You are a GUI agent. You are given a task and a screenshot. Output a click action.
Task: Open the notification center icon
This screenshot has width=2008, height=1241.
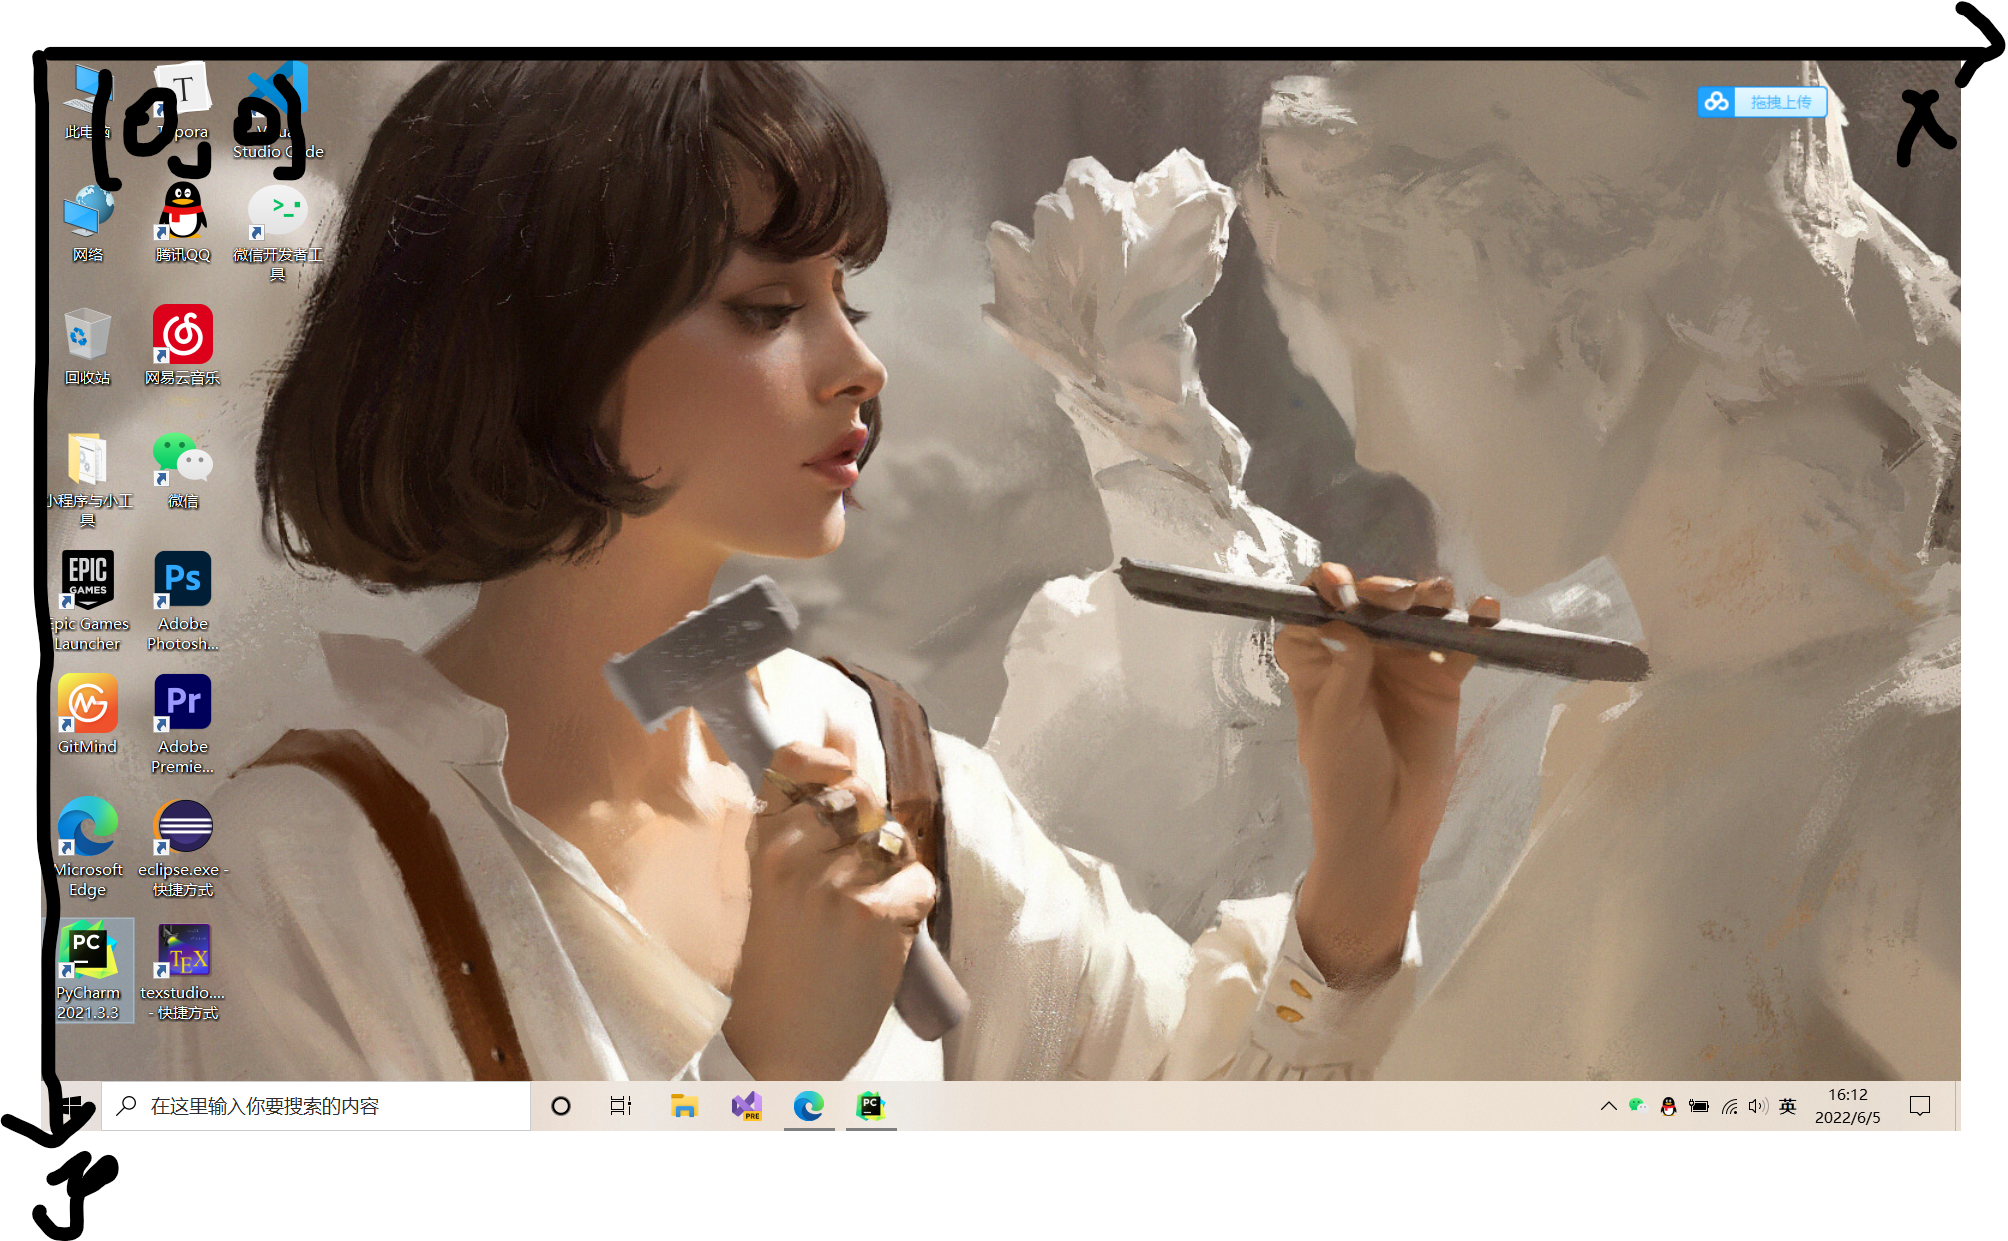[1920, 1106]
